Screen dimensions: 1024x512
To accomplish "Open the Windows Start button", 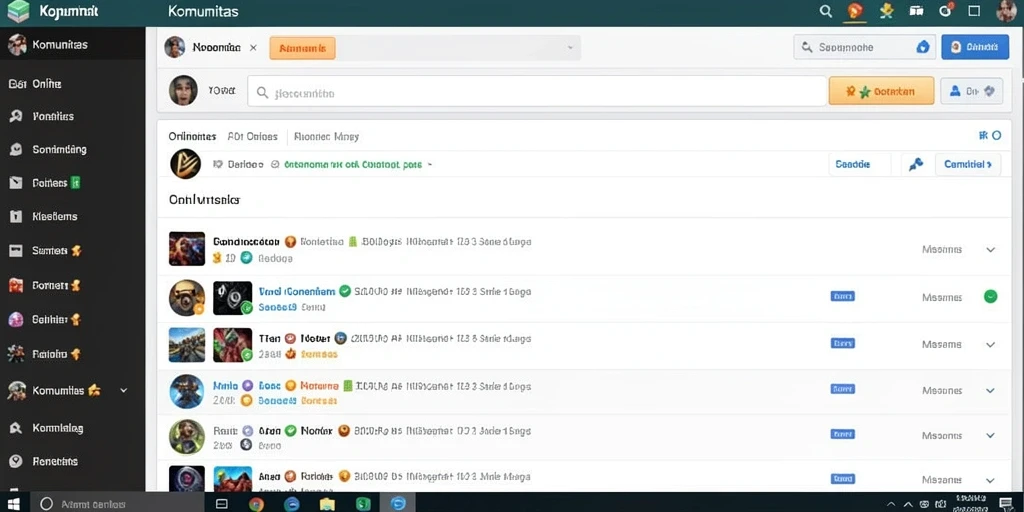I will pos(13,504).
